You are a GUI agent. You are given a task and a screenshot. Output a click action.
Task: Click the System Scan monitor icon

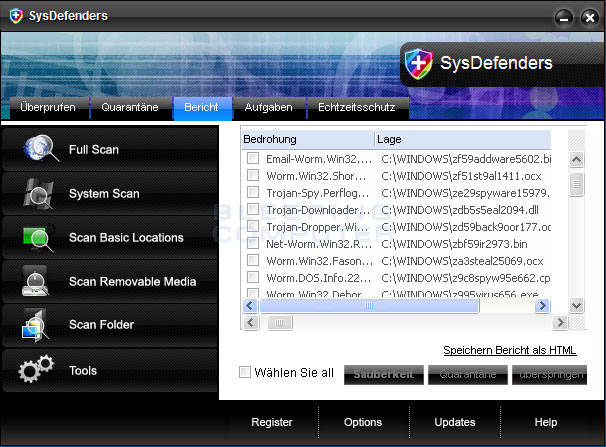tap(38, 193)
